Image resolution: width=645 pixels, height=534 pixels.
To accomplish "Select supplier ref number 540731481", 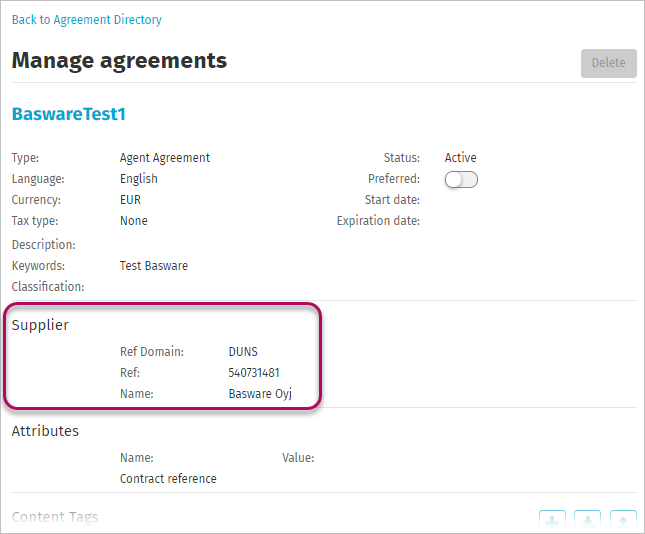I will coord(254,373).
